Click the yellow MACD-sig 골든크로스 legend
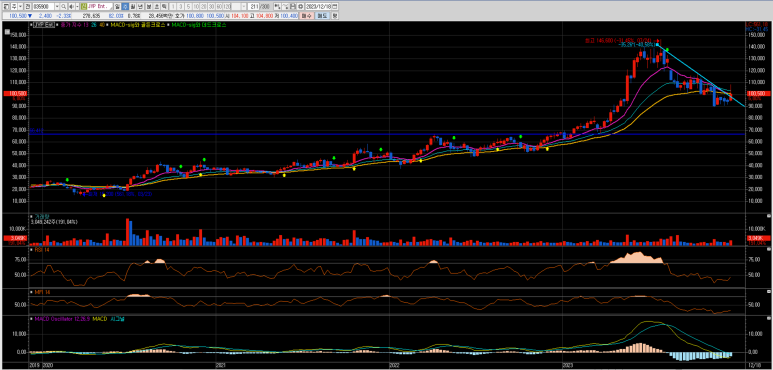Viewport: 773px width, 370px height. point(137,24)
